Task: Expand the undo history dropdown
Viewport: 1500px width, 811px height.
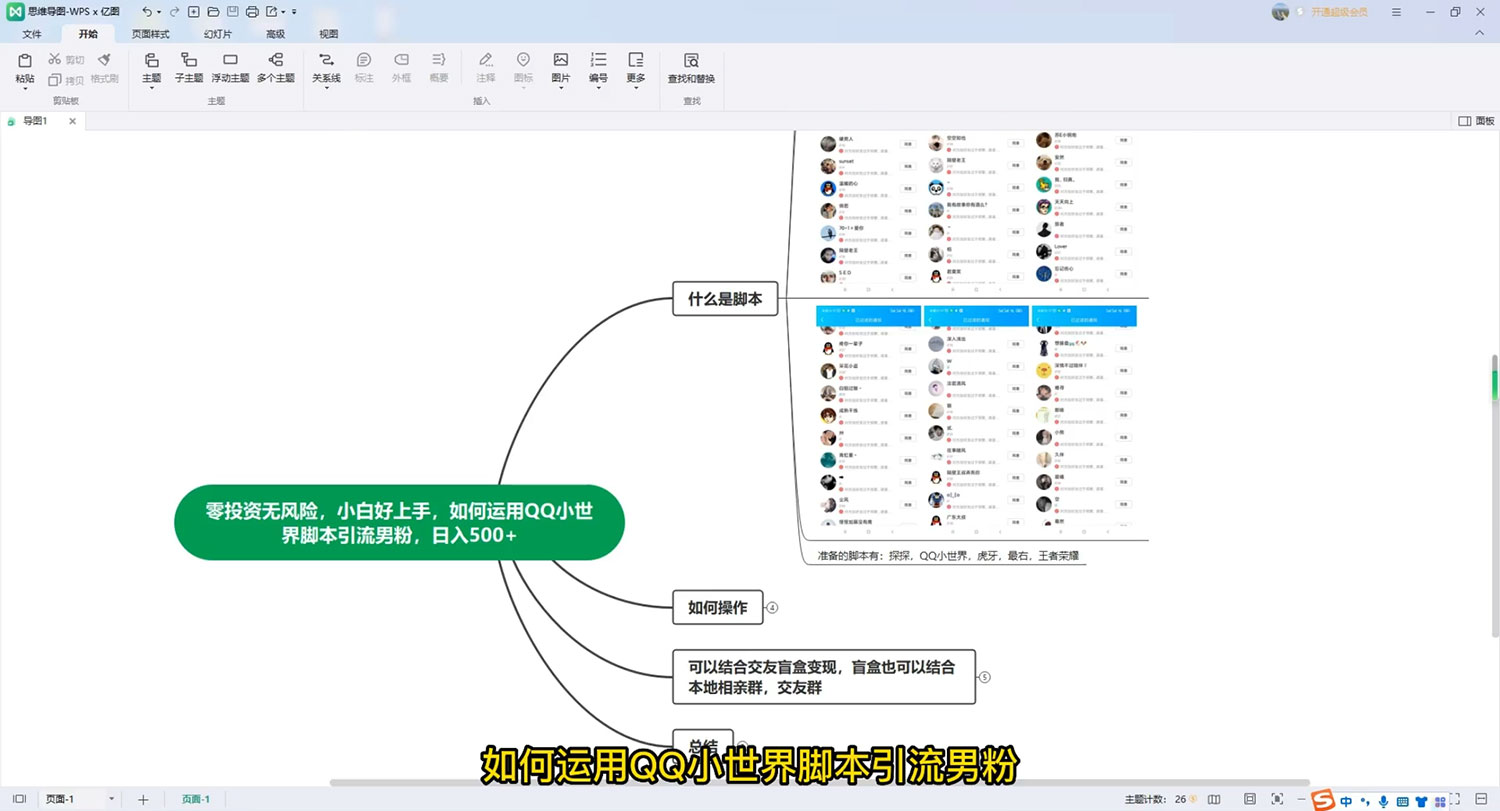Action: pos(159,11)
